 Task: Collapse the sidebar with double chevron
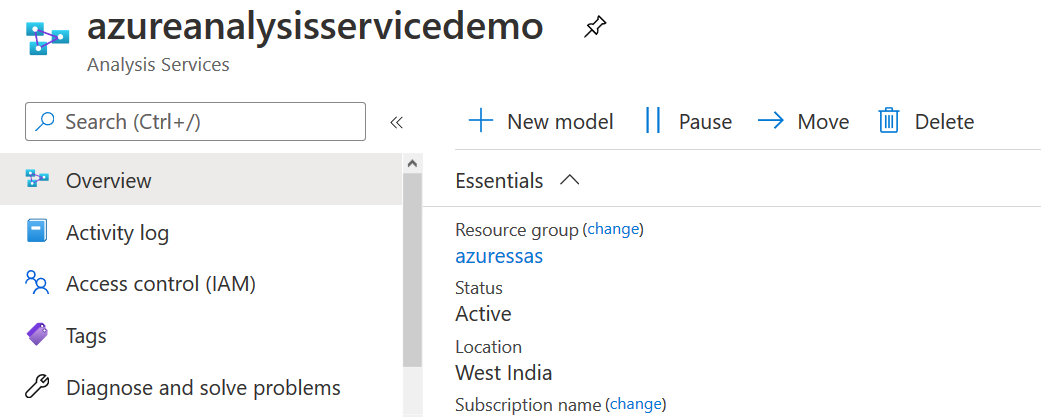396,122
